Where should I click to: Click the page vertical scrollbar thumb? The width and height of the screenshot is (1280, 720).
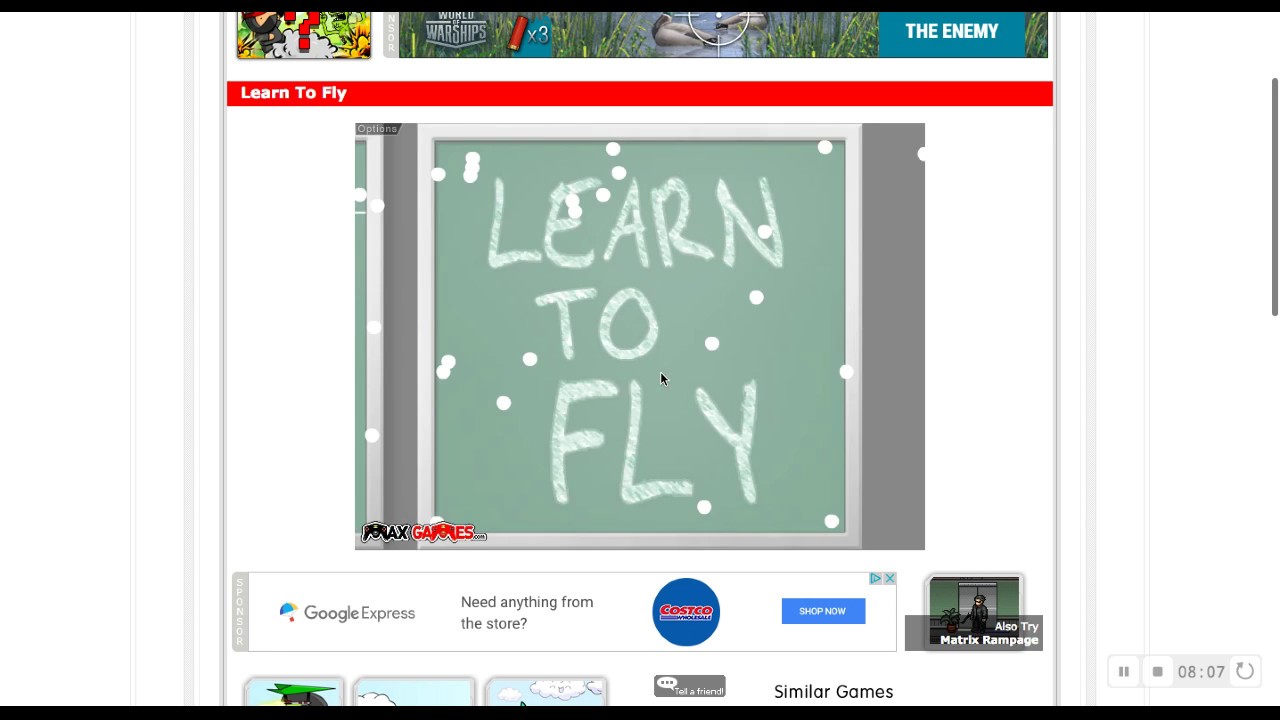point(1275,197)
